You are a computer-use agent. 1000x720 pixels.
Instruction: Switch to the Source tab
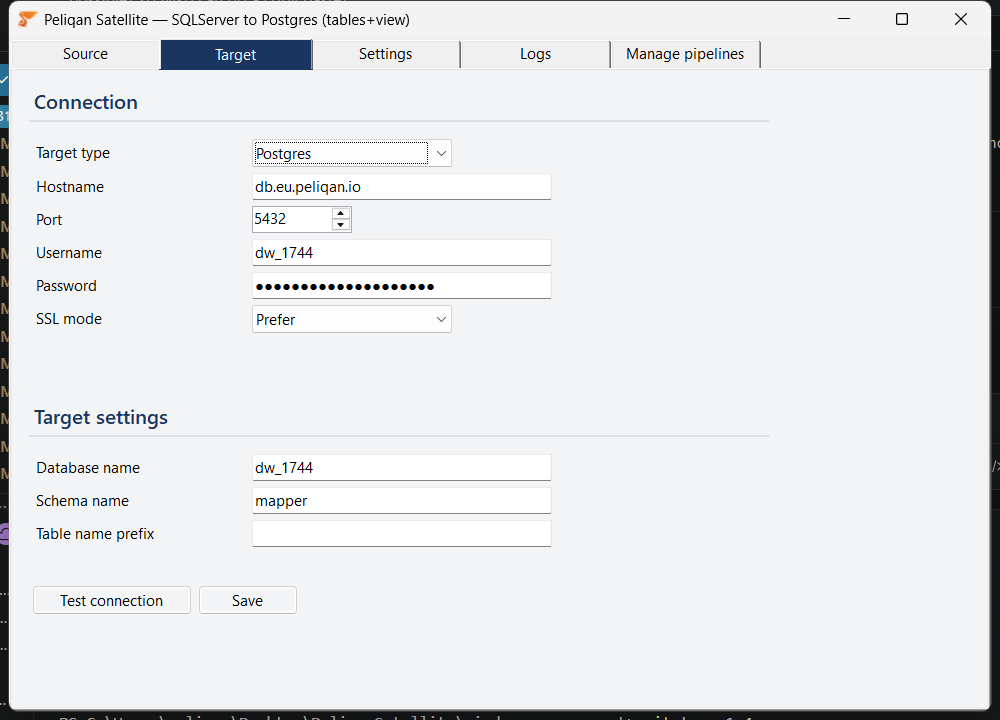pos(85,54)
